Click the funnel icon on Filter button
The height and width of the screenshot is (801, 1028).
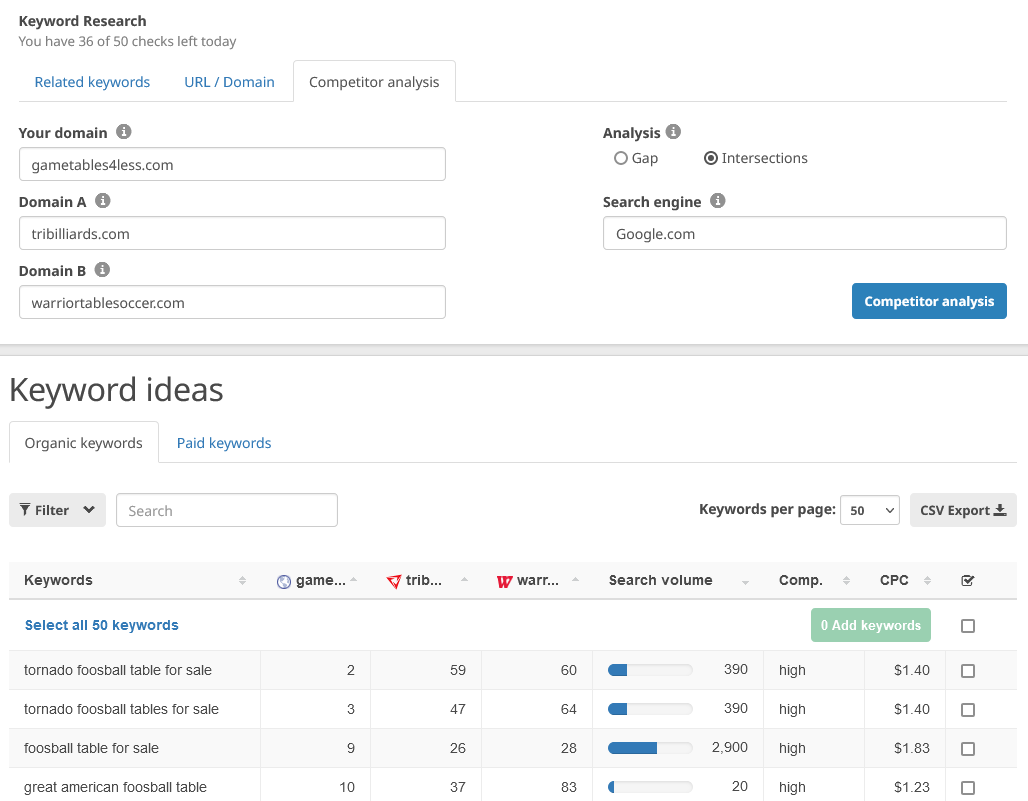pyautogui.click(x=25, y=509)
